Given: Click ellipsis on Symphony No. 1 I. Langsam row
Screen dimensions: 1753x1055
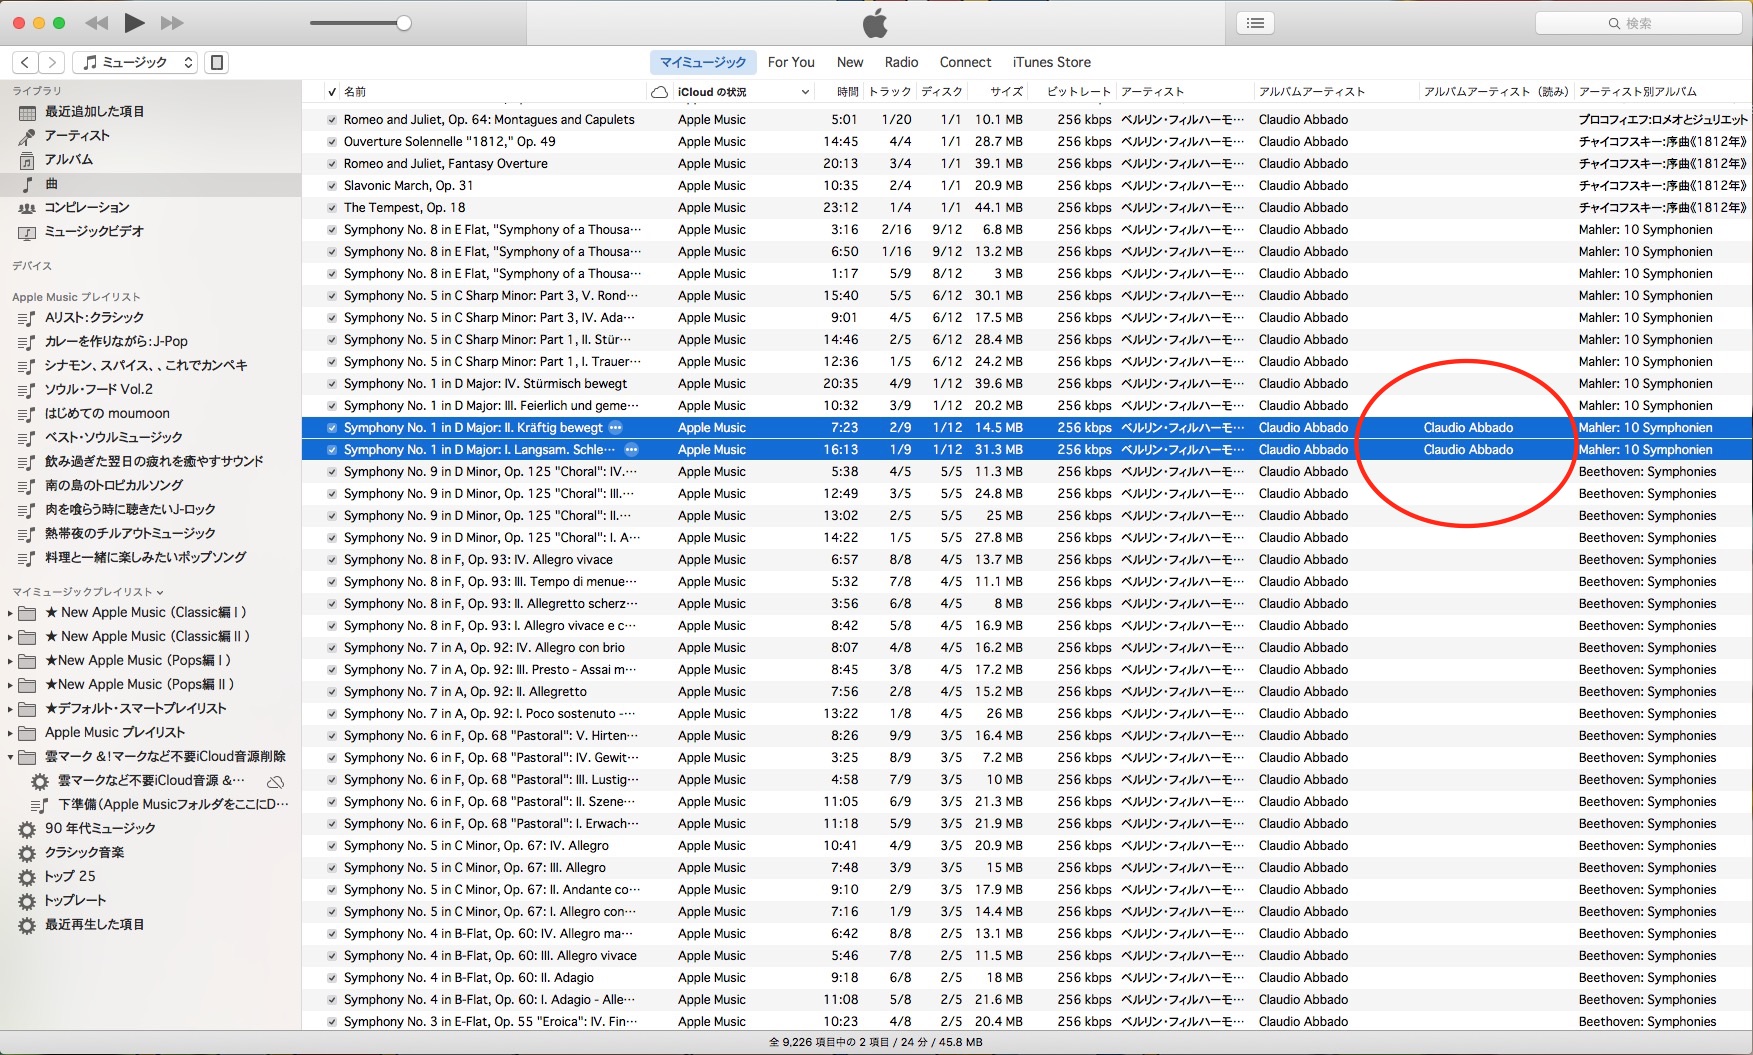Looking at the screenshot, I should [631, 449].
